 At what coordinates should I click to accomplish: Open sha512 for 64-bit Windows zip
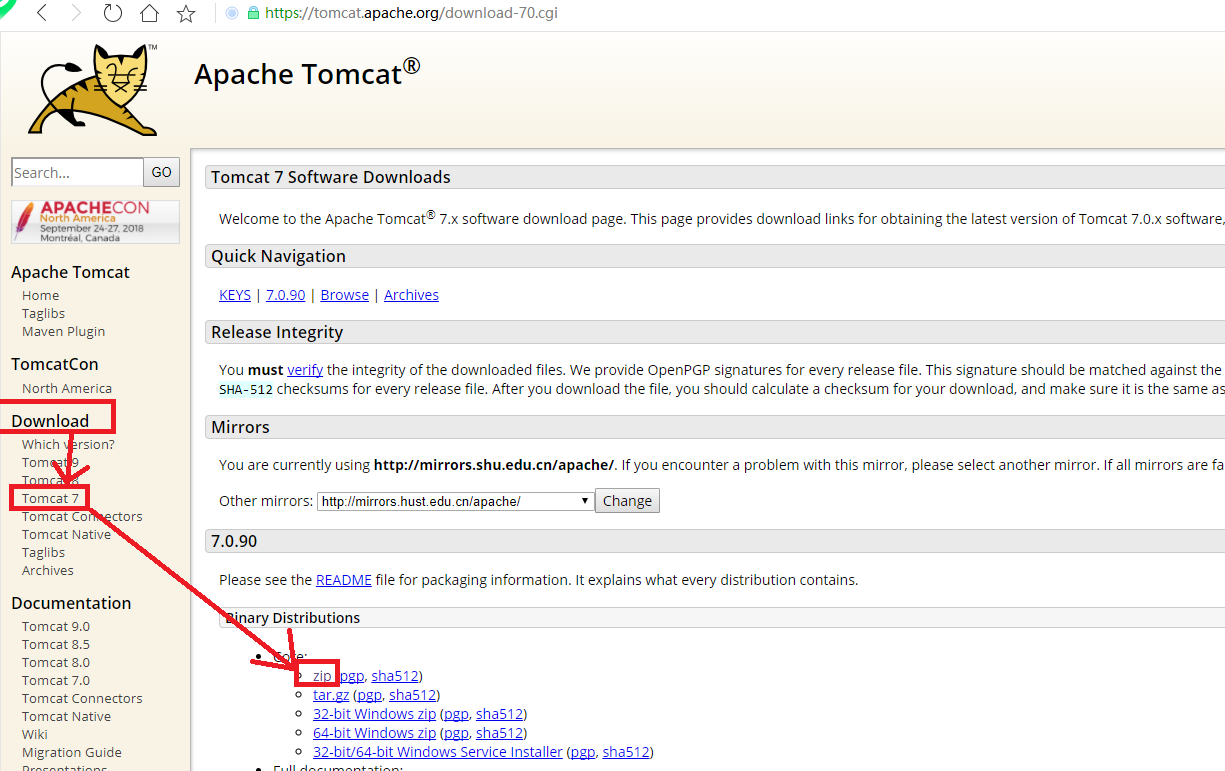point(499,733)
